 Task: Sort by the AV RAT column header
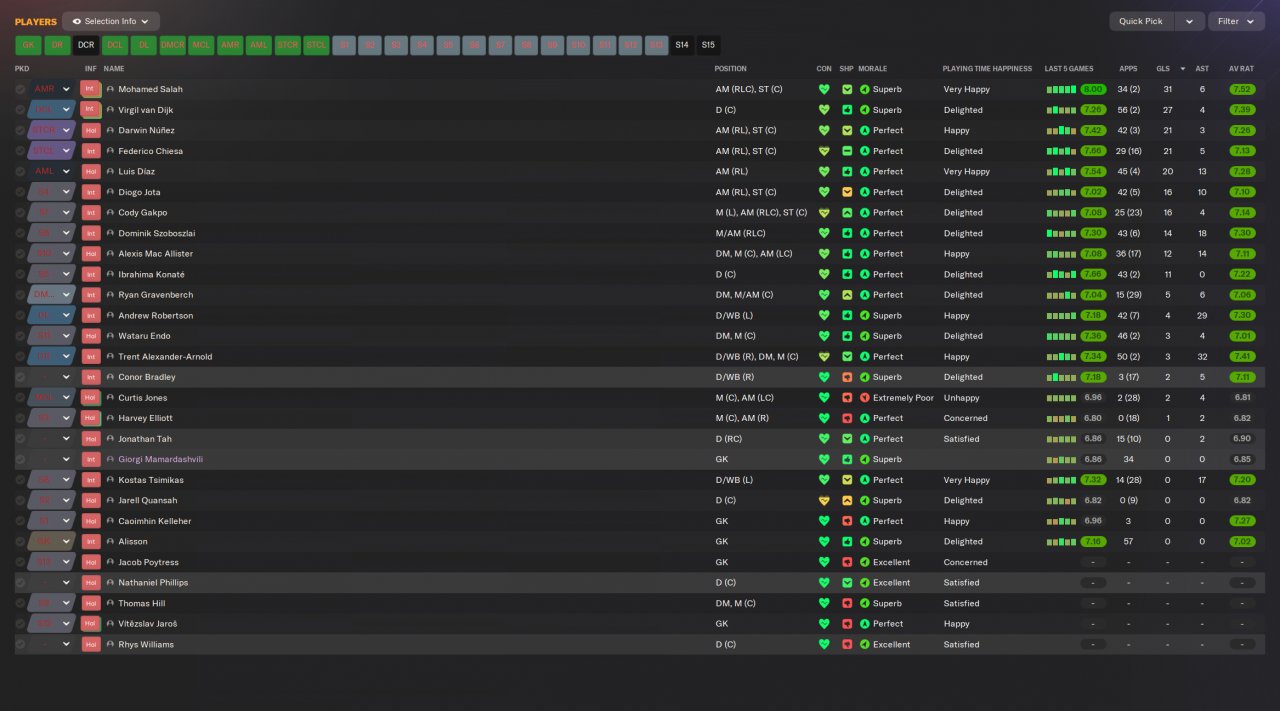tap(1241, 69)
